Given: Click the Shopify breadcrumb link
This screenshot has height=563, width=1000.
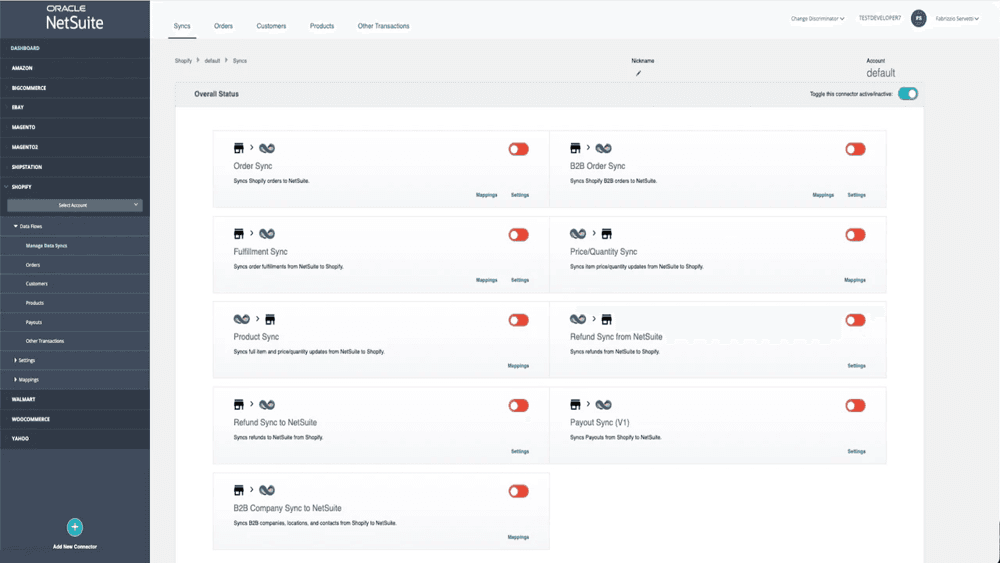Looking at the screenshot, I should point(183,61).
